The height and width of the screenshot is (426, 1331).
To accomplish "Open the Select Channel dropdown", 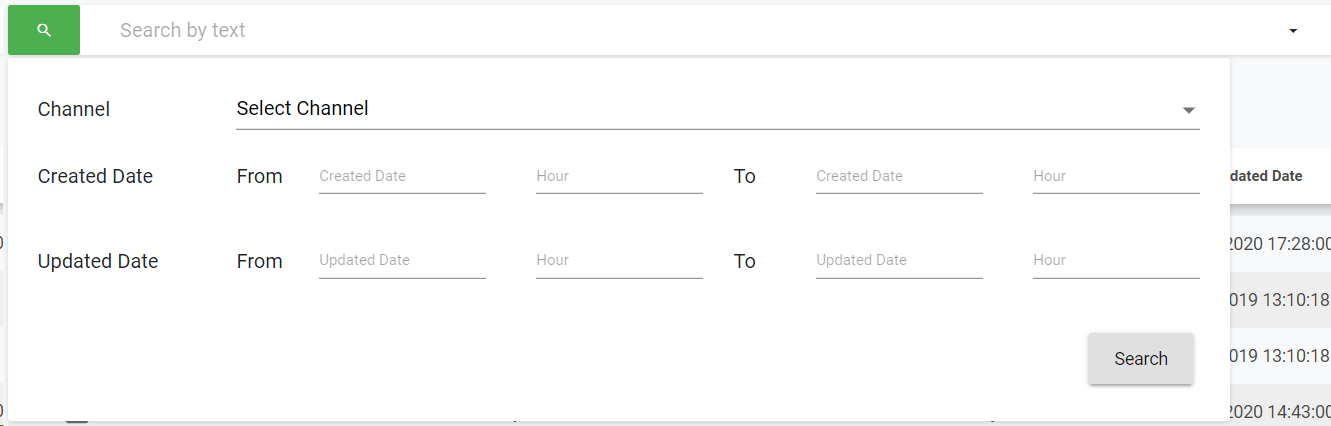I will [700, 109].
